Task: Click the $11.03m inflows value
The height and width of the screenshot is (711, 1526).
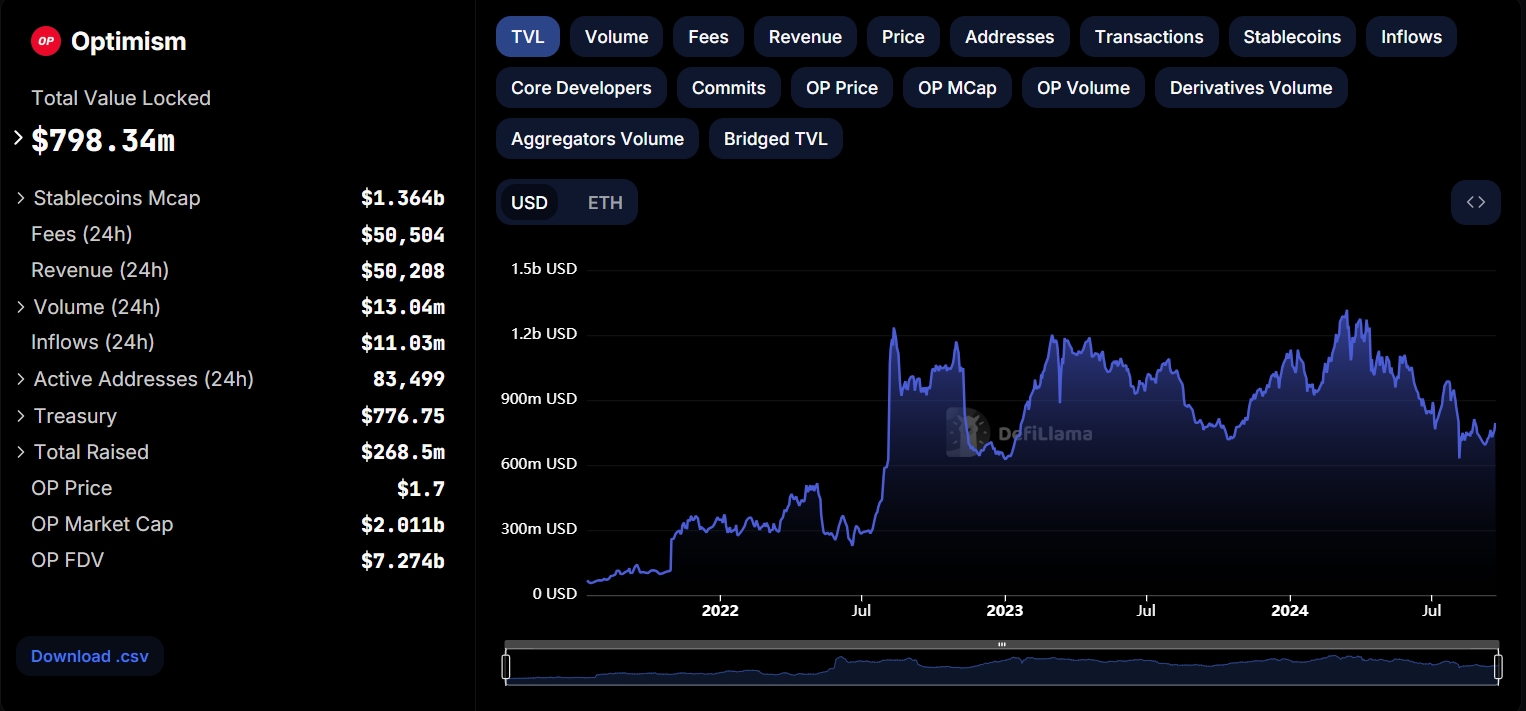Action: (x=403, y=343)
